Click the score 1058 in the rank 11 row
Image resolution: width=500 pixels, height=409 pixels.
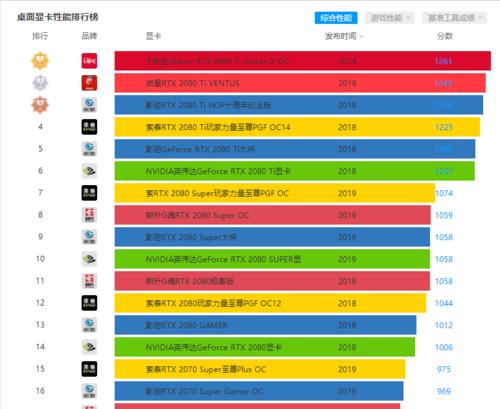(444, 281)
